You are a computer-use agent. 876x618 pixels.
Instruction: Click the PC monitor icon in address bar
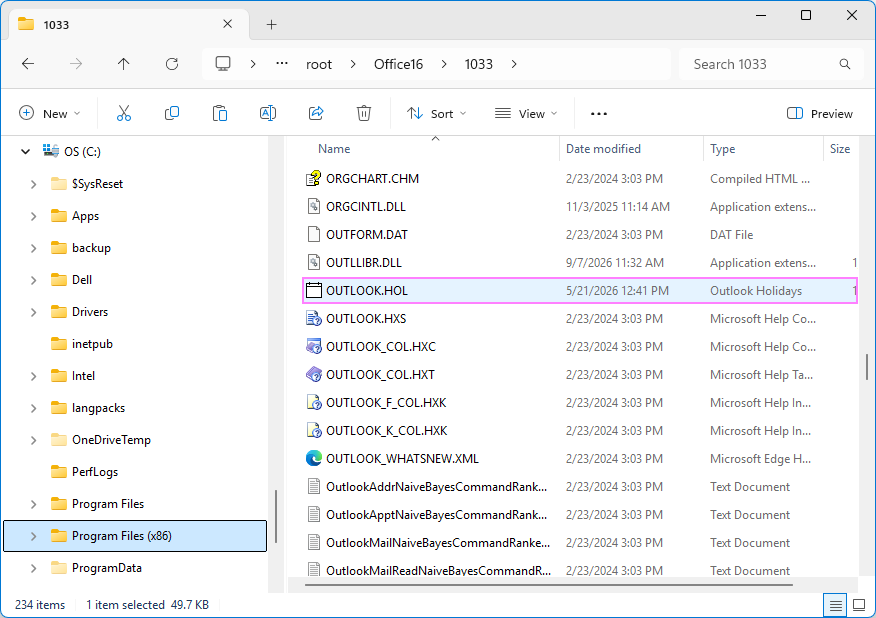pos(223,64)
